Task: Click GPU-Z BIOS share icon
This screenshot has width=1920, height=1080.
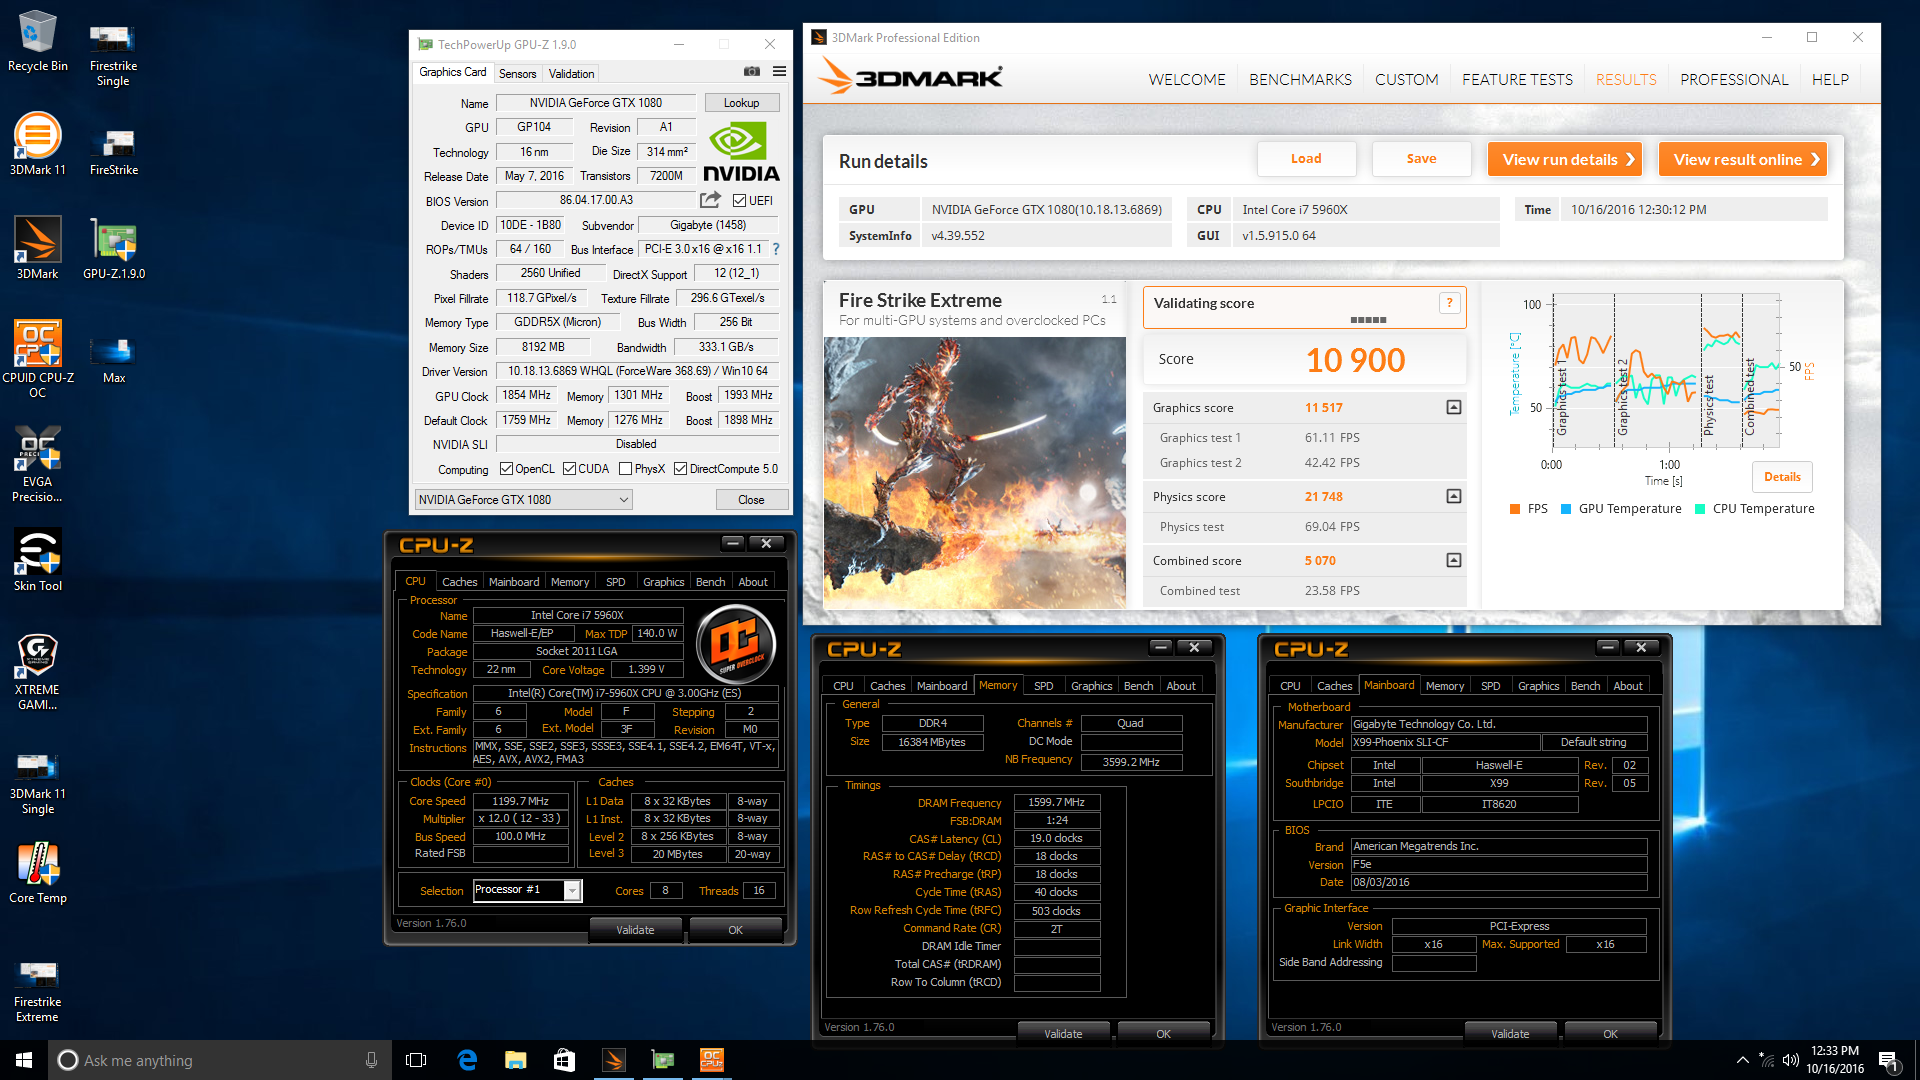Action: coord(710,200)
